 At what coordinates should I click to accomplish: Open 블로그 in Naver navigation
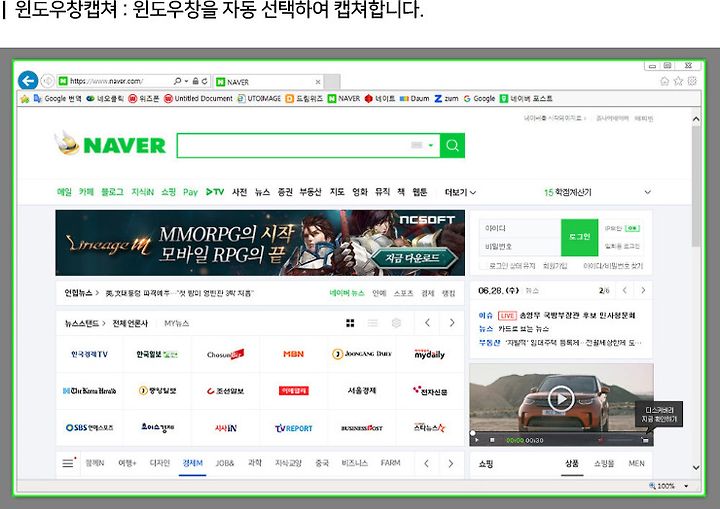112,192
